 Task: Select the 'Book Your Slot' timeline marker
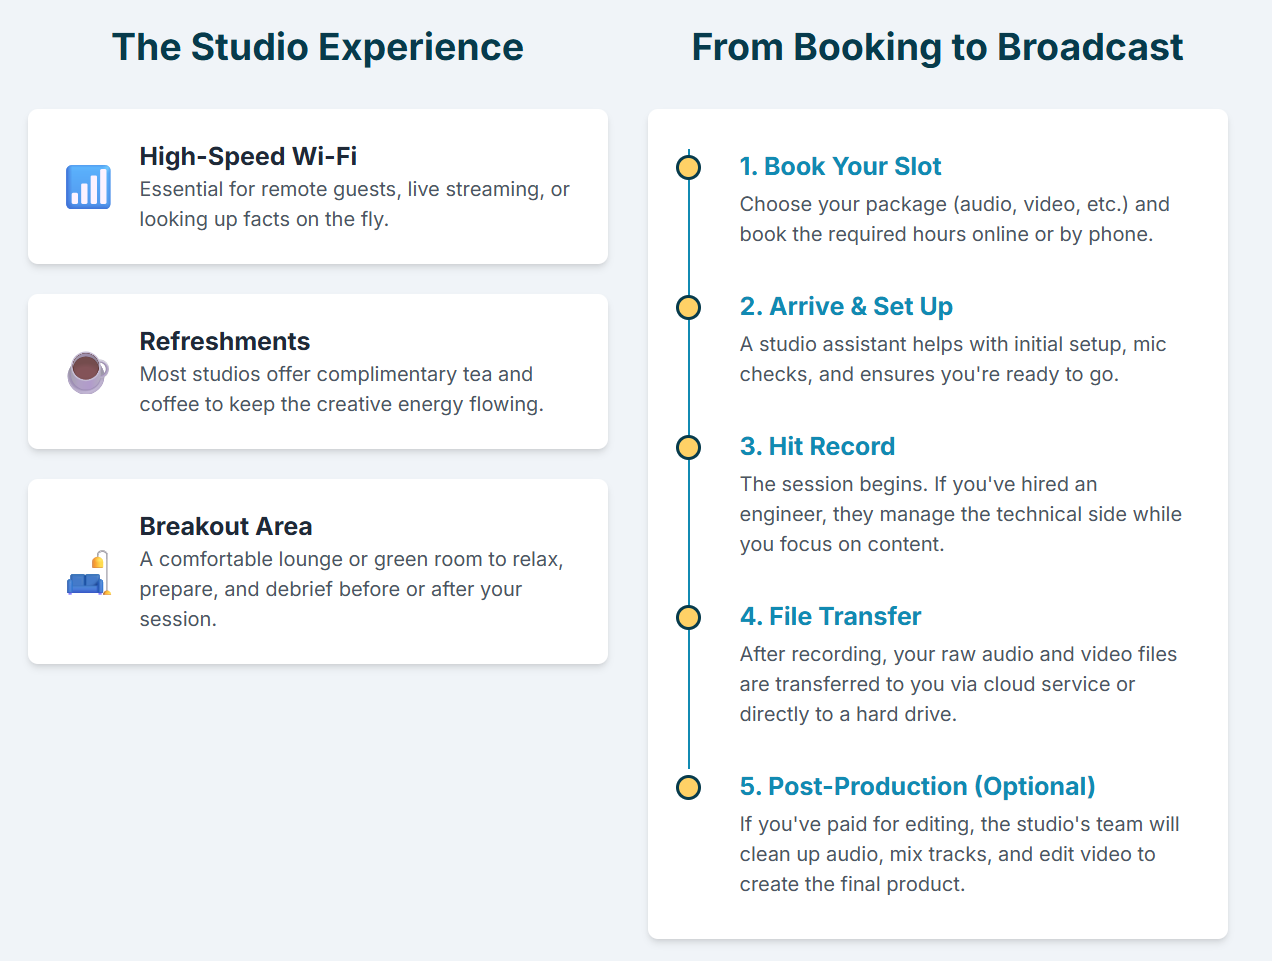(688, 167)
